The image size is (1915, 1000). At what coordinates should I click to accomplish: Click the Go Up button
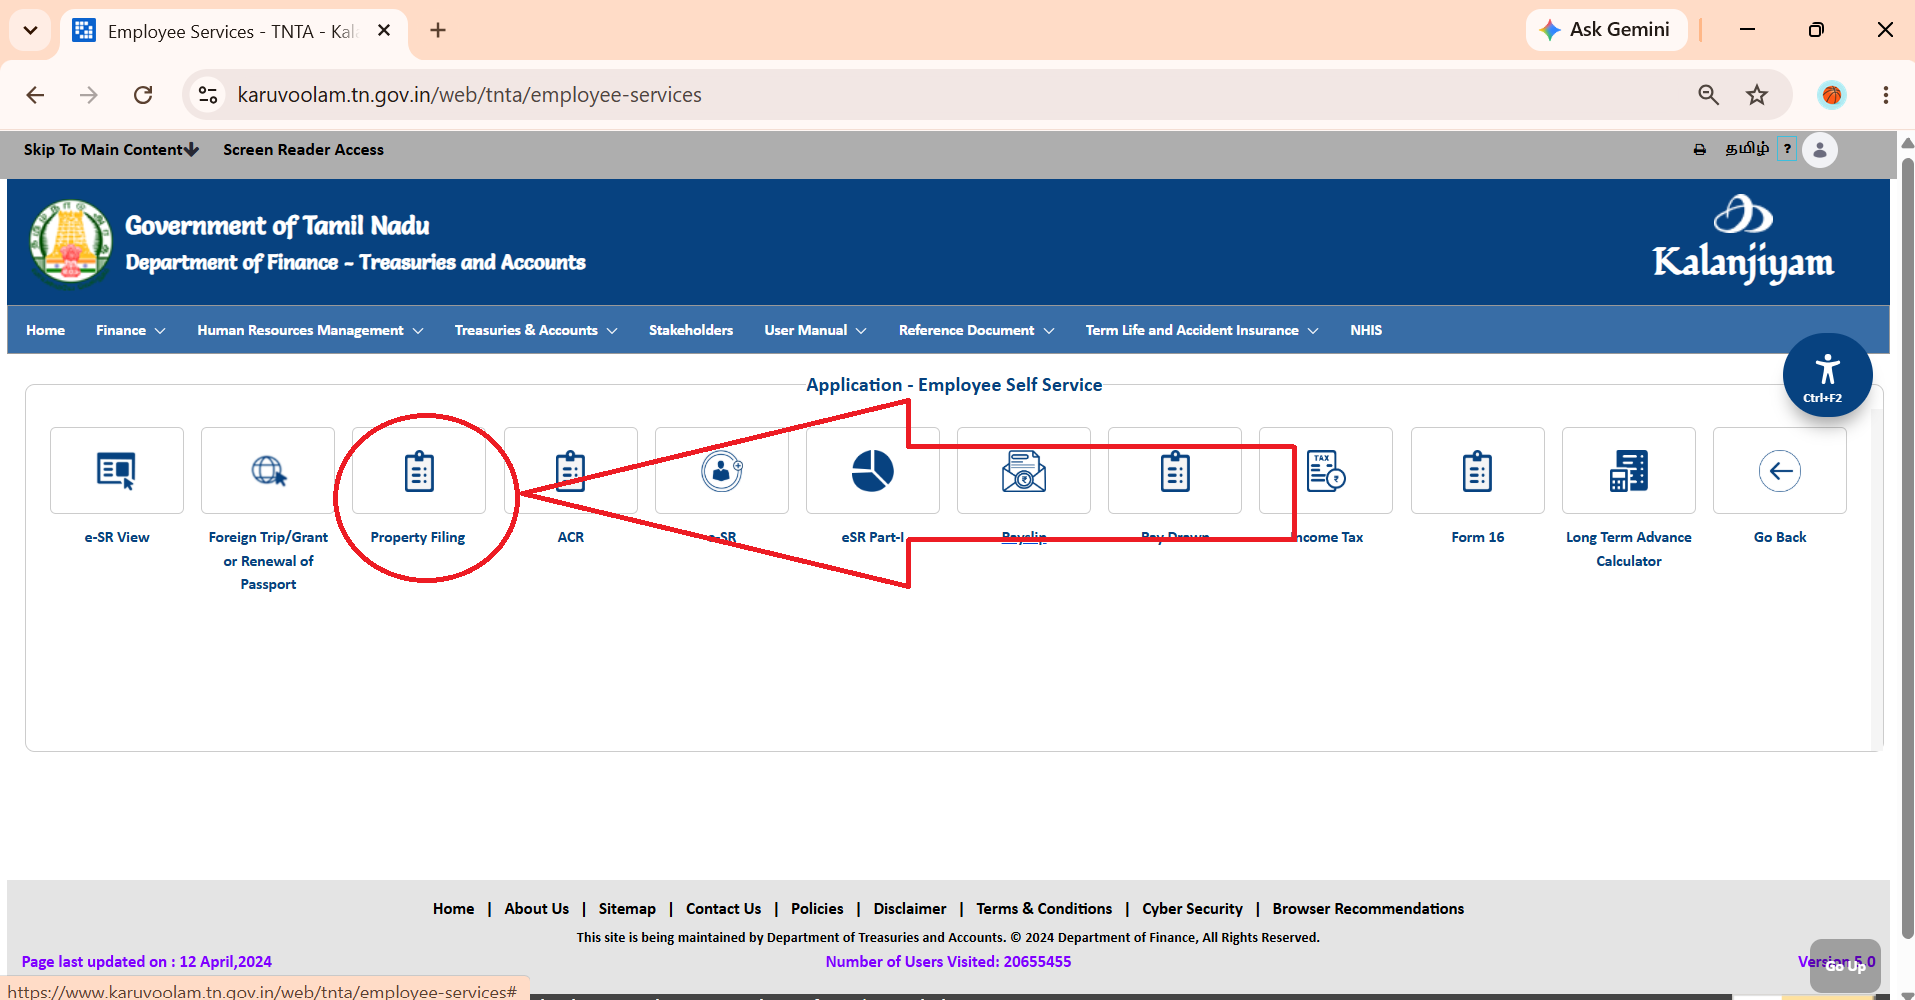click(x=1845, y=965)
